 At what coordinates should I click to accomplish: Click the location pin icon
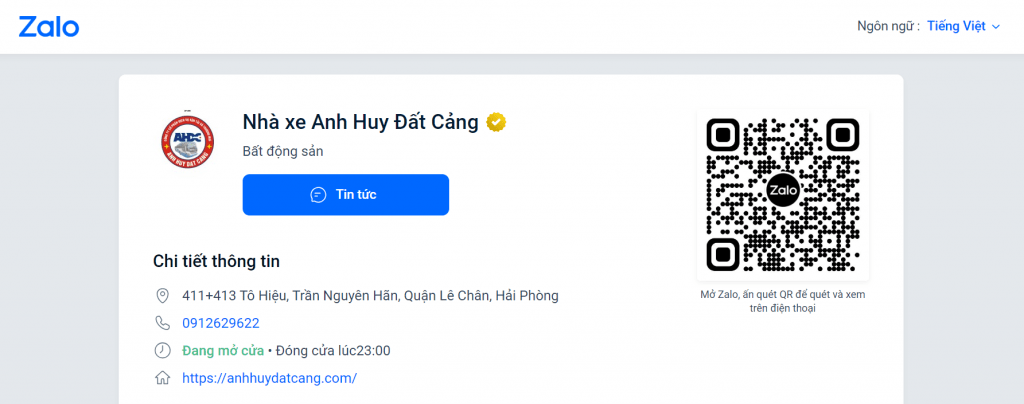[x=162, y=296]
